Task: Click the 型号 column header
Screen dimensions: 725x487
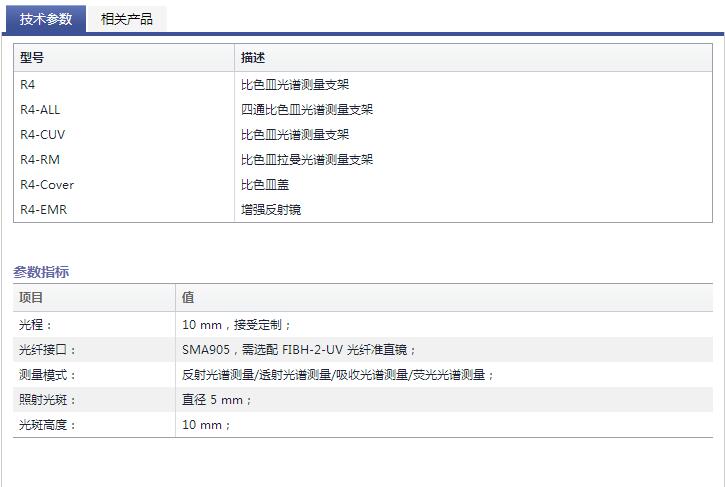Action: pyautogui.click(x=32, y=58)
